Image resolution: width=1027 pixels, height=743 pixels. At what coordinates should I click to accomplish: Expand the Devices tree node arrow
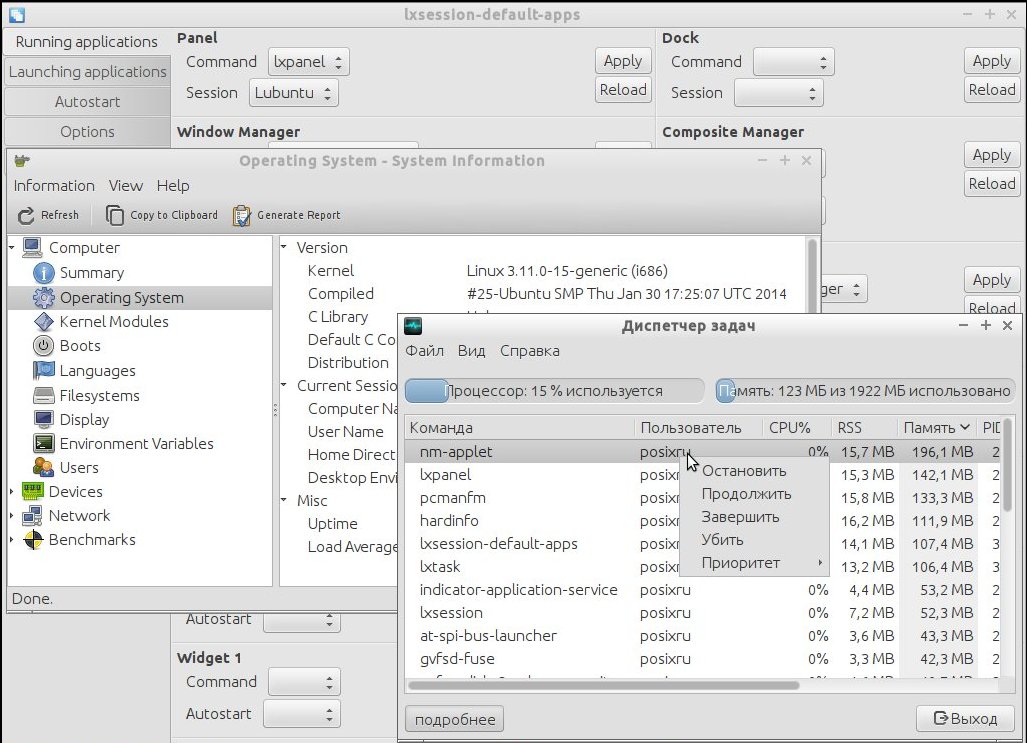pos(12,491)
